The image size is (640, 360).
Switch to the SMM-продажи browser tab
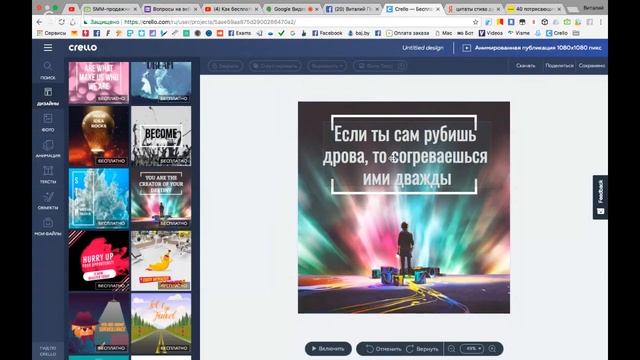click(x=109, y=9)
